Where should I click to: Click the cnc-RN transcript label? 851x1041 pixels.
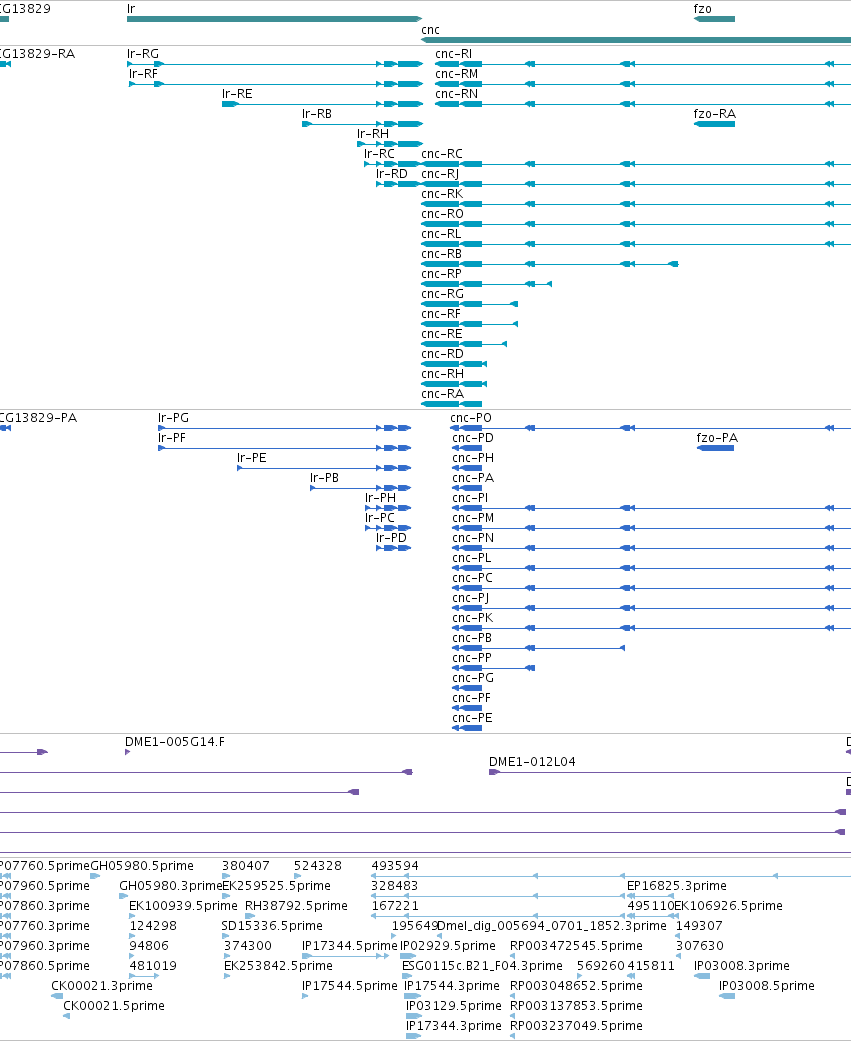[456, 94]
